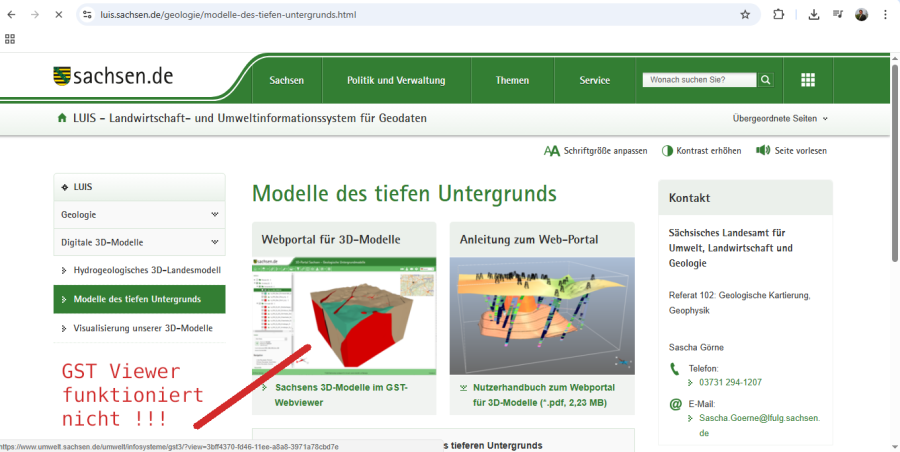Viewport: 900px width, 452px height.
Task: Open Chrome extensions puzzle icon
Action: click(779, 15)
